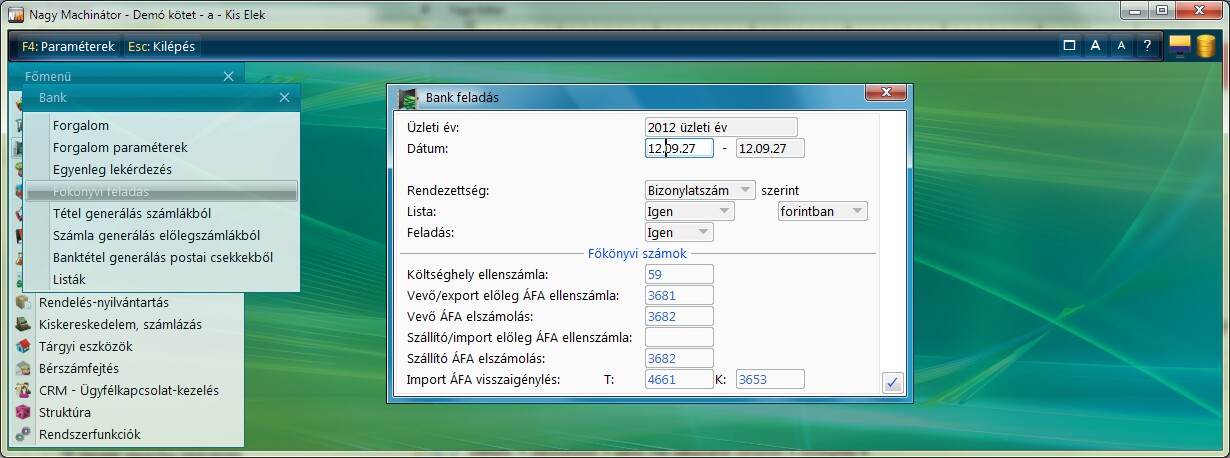Click the start date field
The height and width of the screenshot is (458, 1230).
[679, 148]
